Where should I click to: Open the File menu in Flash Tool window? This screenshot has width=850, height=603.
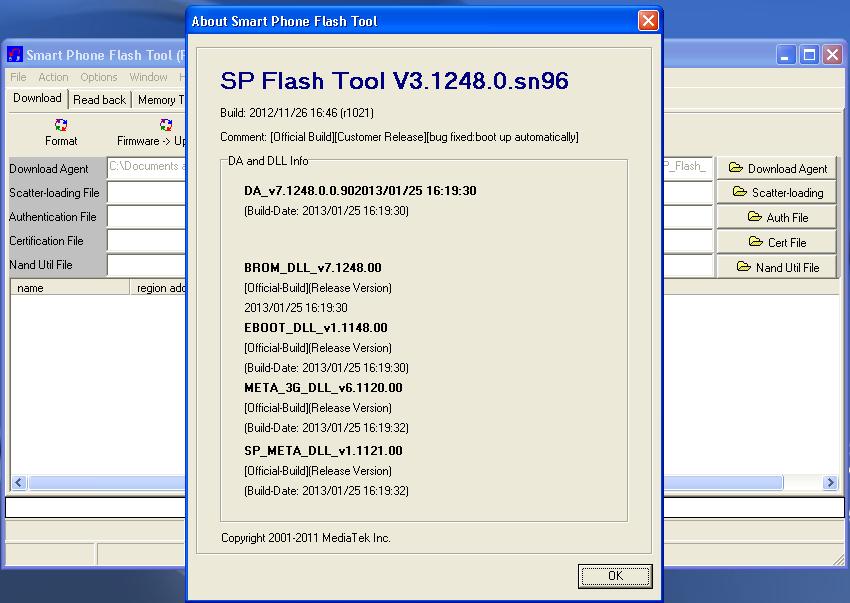pos(18,77)
